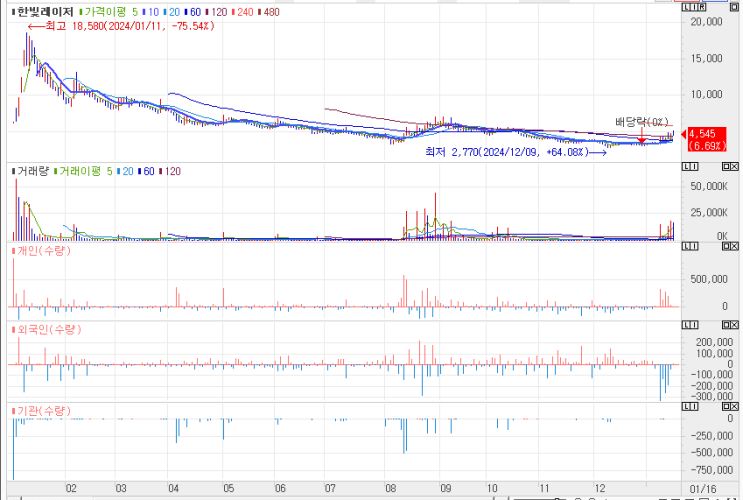The width and height of the screenshot is (743, 500).
Task: Toggle the L button on the price chart panel
Action: coord(685,8)
